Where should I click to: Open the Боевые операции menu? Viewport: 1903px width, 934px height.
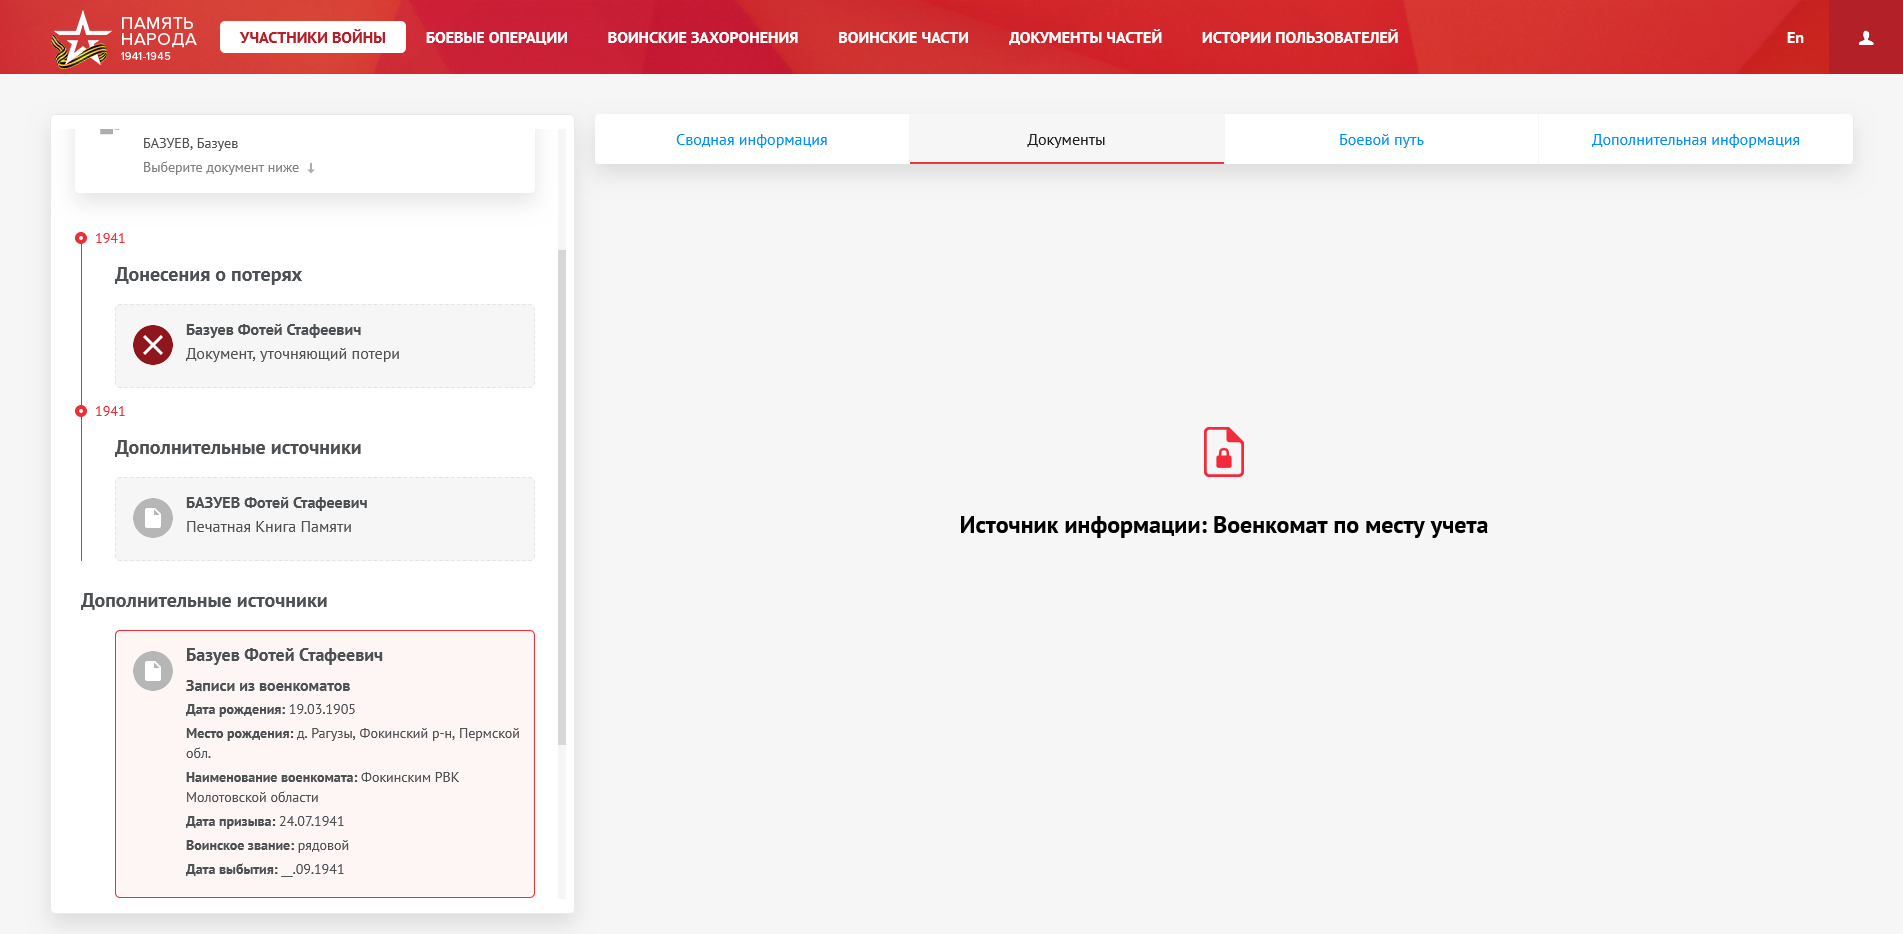[x=496, y=38]
